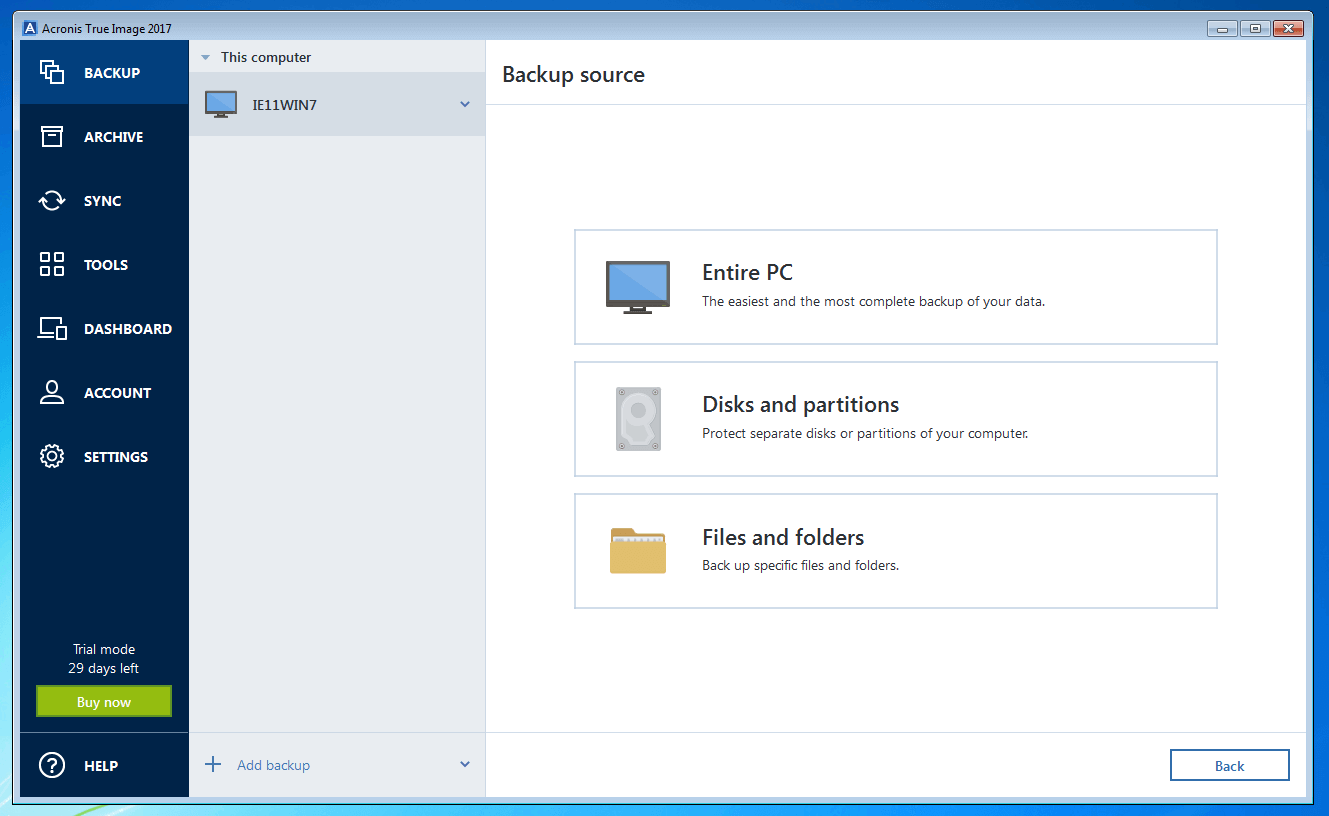Click the Backup sidebar icon
This screenshot has width=1329, height=816.
click(x=52, y=72)
